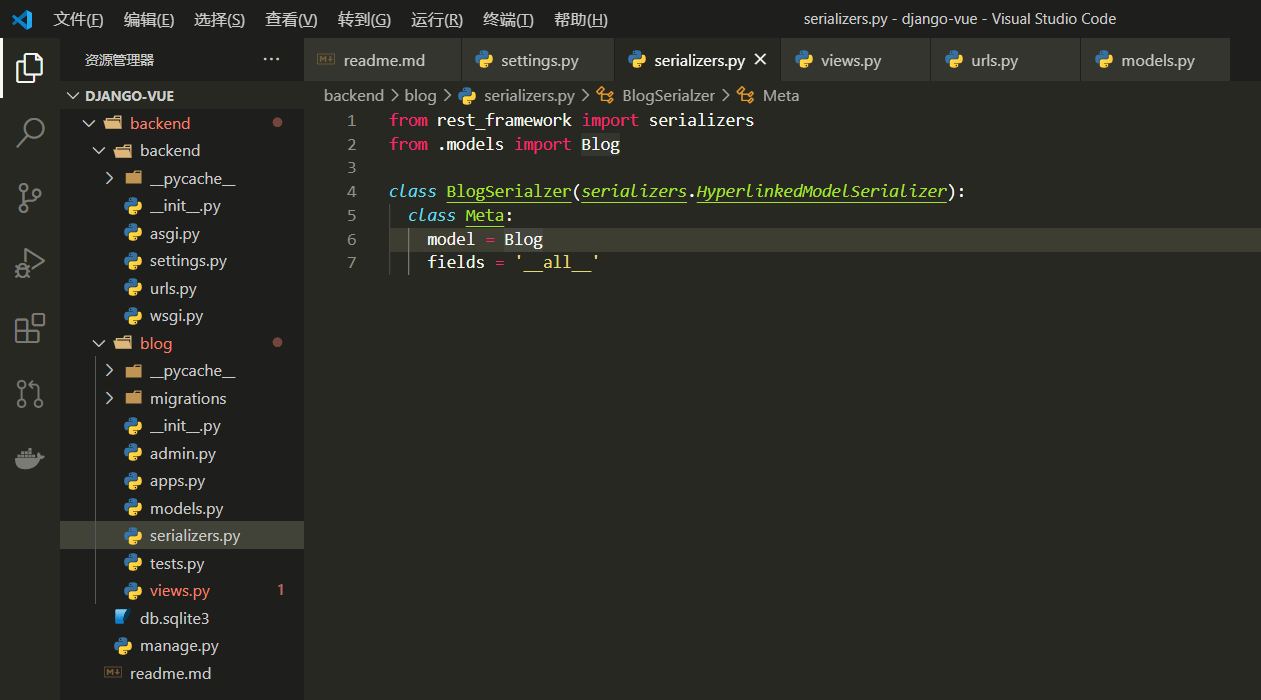Open the 终端(T) menu
The height and width of the screenshot is (700, 1261).
pos(508,19)
